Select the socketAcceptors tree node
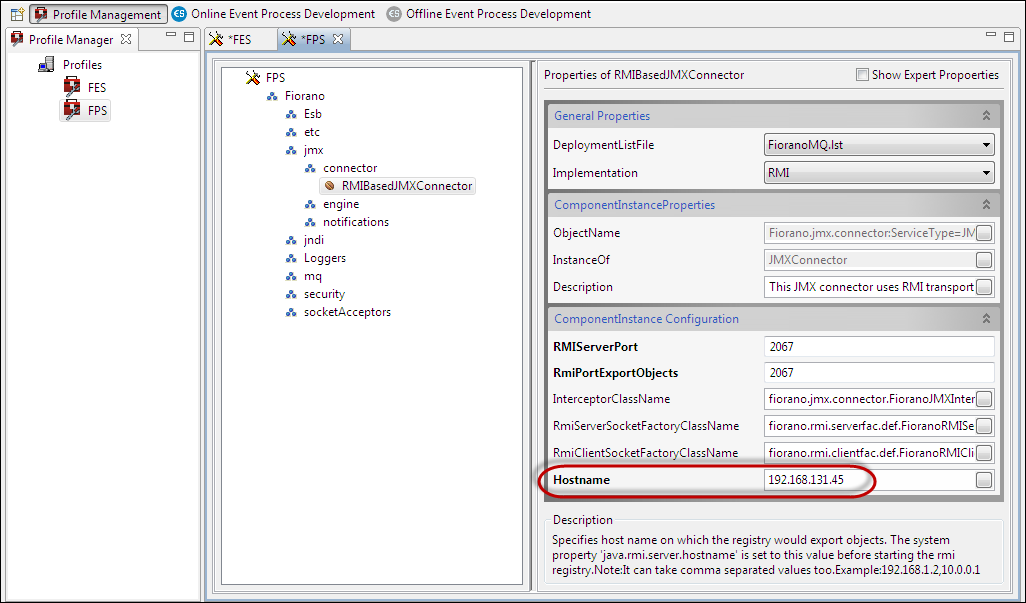Screen dimensions: 1026x603 [347, 312]
